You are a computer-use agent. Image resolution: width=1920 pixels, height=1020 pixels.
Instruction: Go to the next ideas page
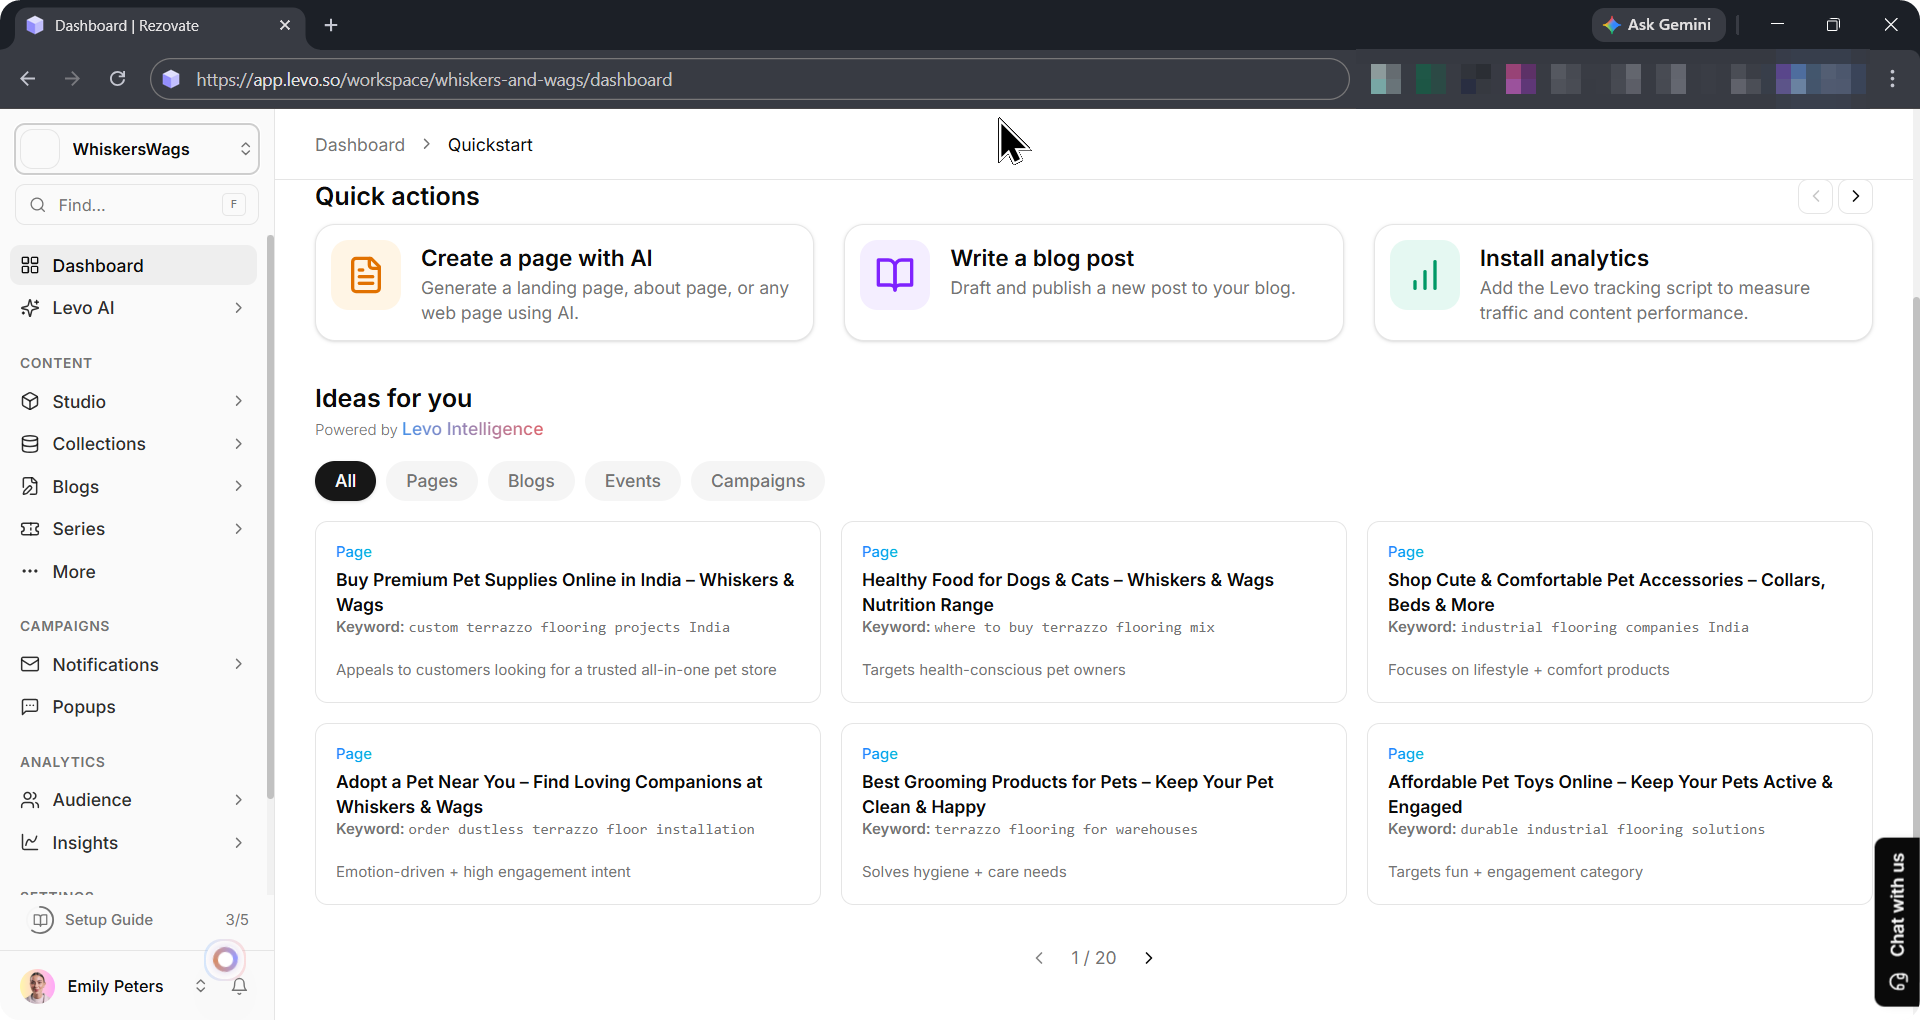(x=1149, y=958)
